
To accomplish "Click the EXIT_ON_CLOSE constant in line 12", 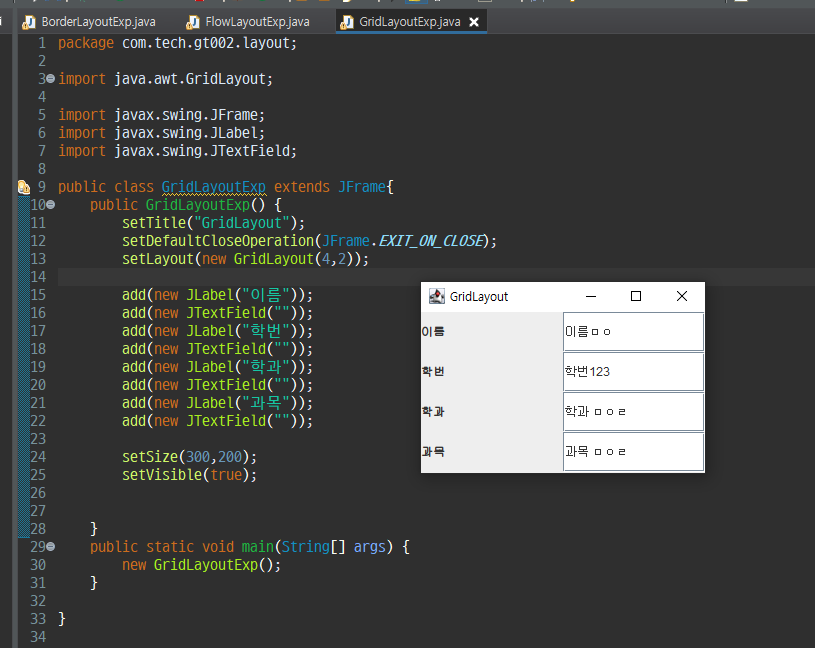I will point(431,241).
